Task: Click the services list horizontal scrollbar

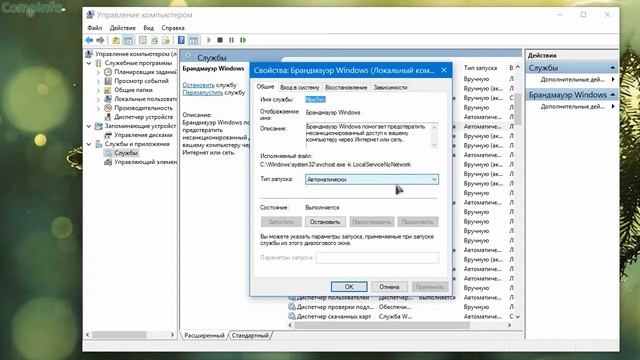Action: point(382,325)
